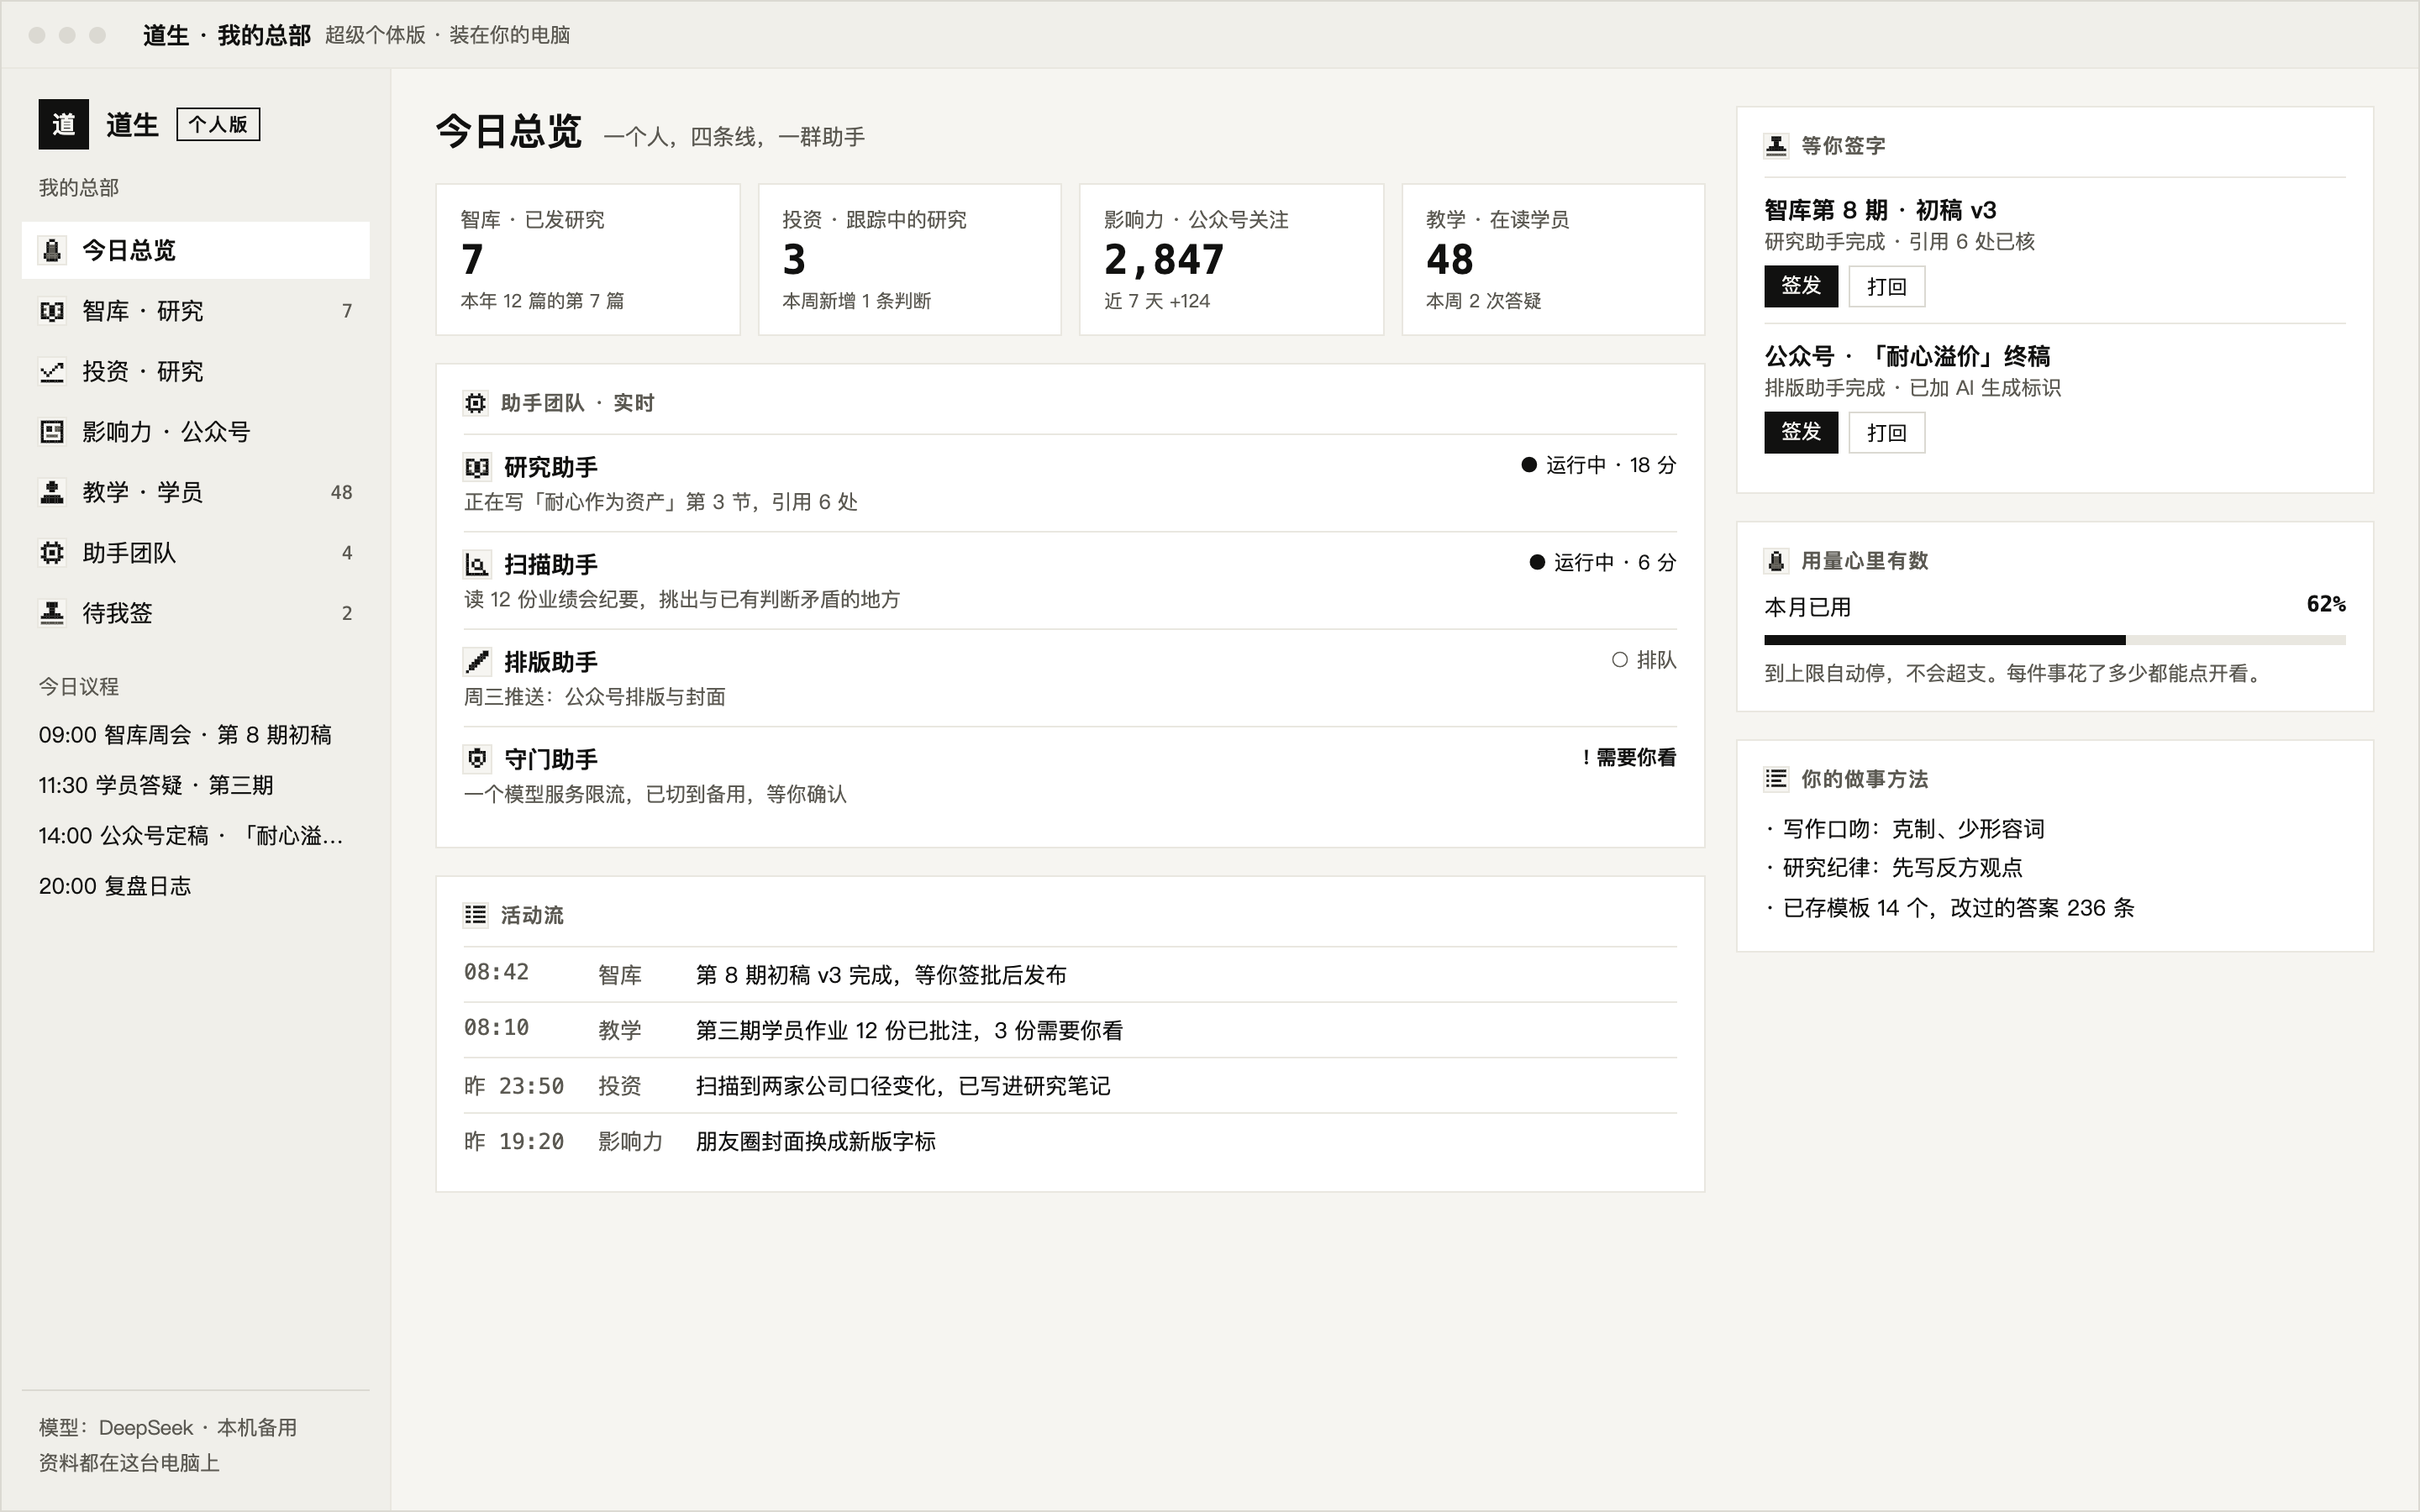This screenshot has height=1512, width=2420.
Task: Click the chip icon beside 助手团队·实时 heading
Action: pos(476,403)
